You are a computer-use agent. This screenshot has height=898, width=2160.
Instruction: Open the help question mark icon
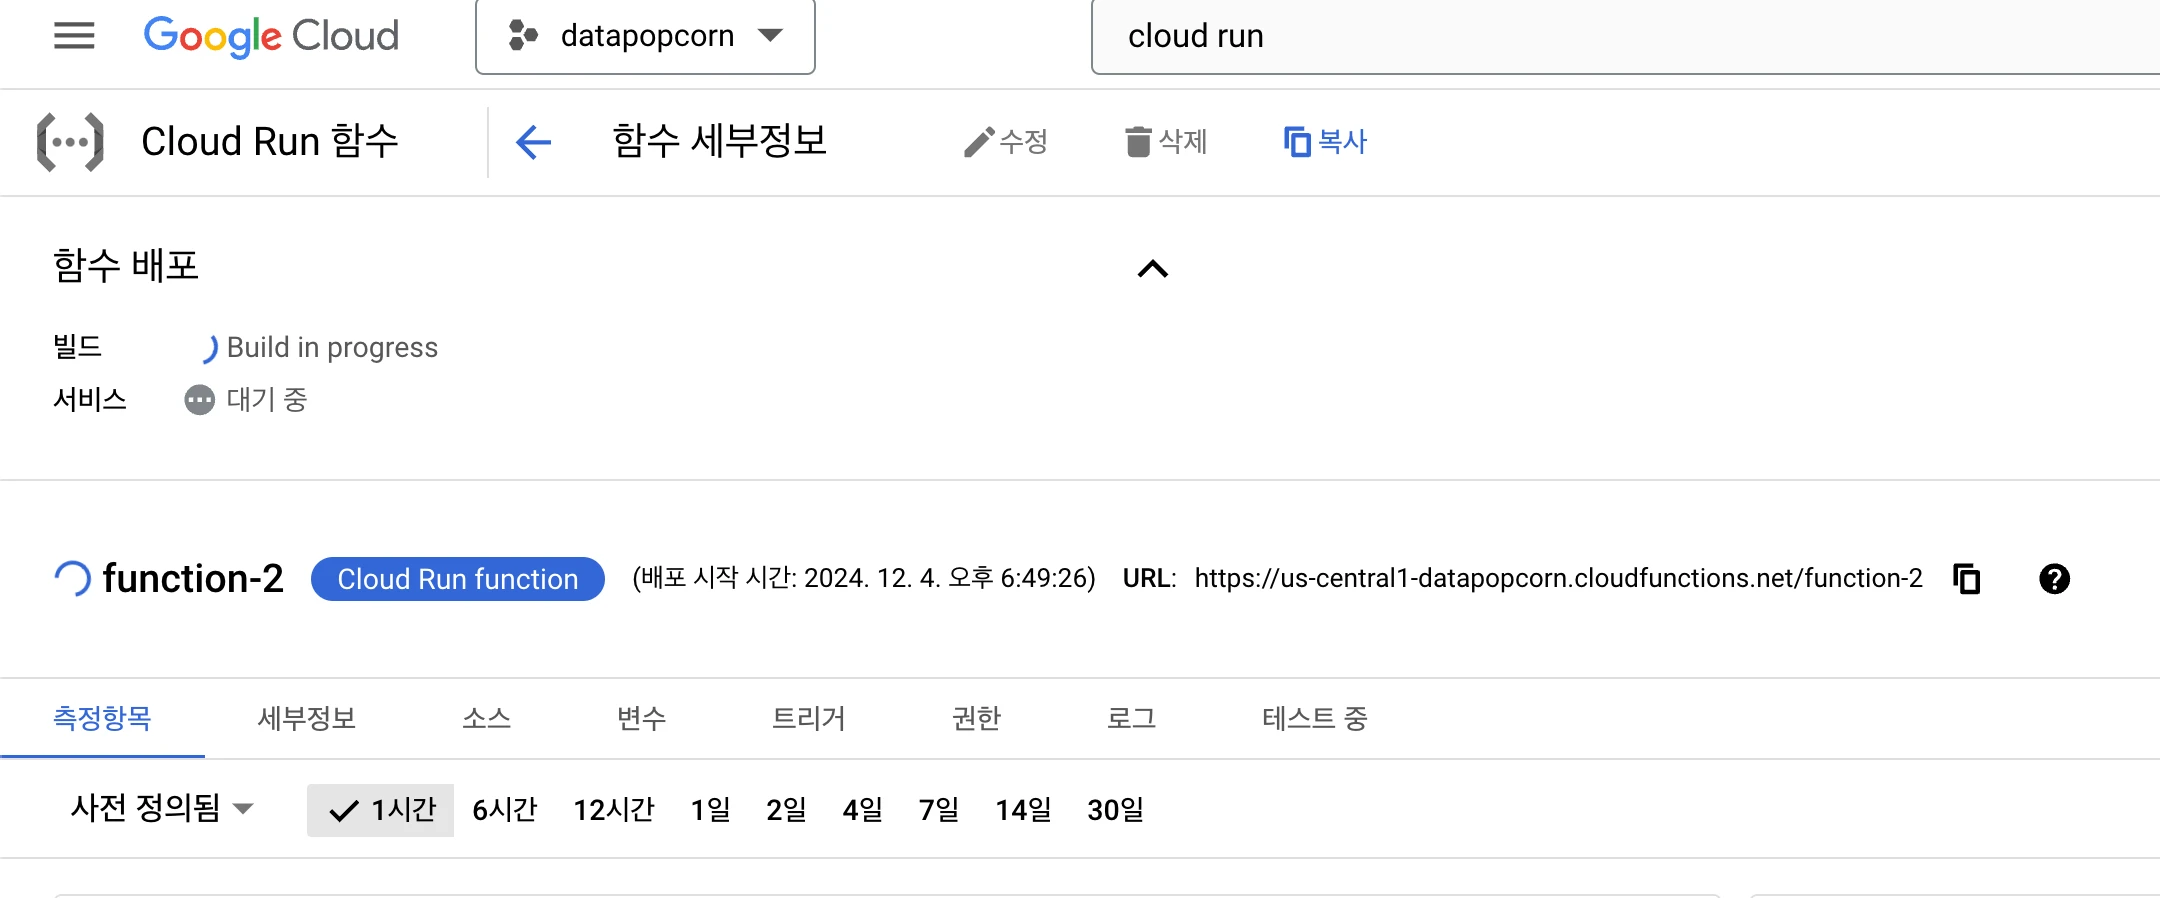coord(2054,579)
